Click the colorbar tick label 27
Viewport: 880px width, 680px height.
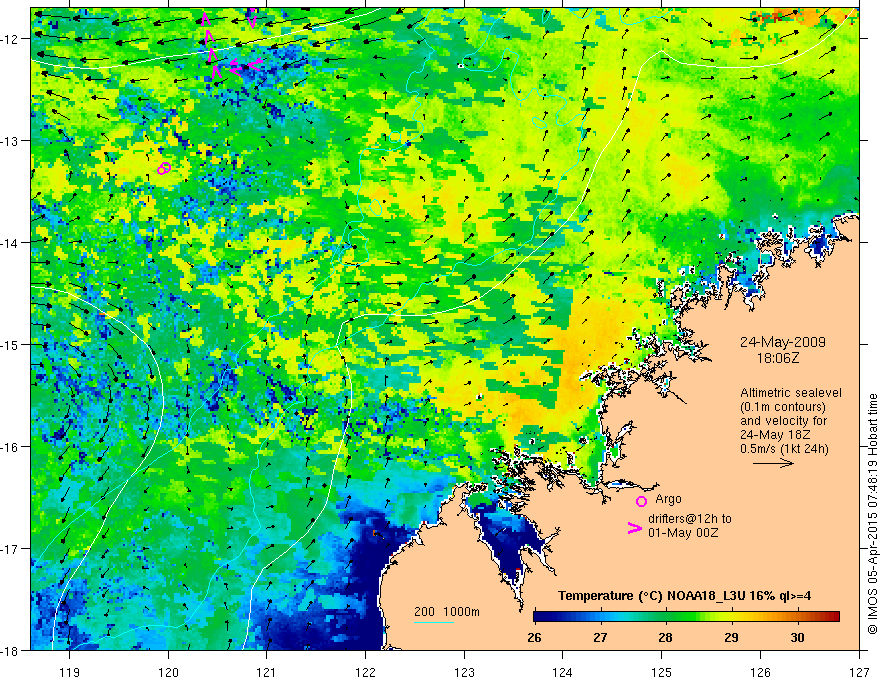[601, 637]
